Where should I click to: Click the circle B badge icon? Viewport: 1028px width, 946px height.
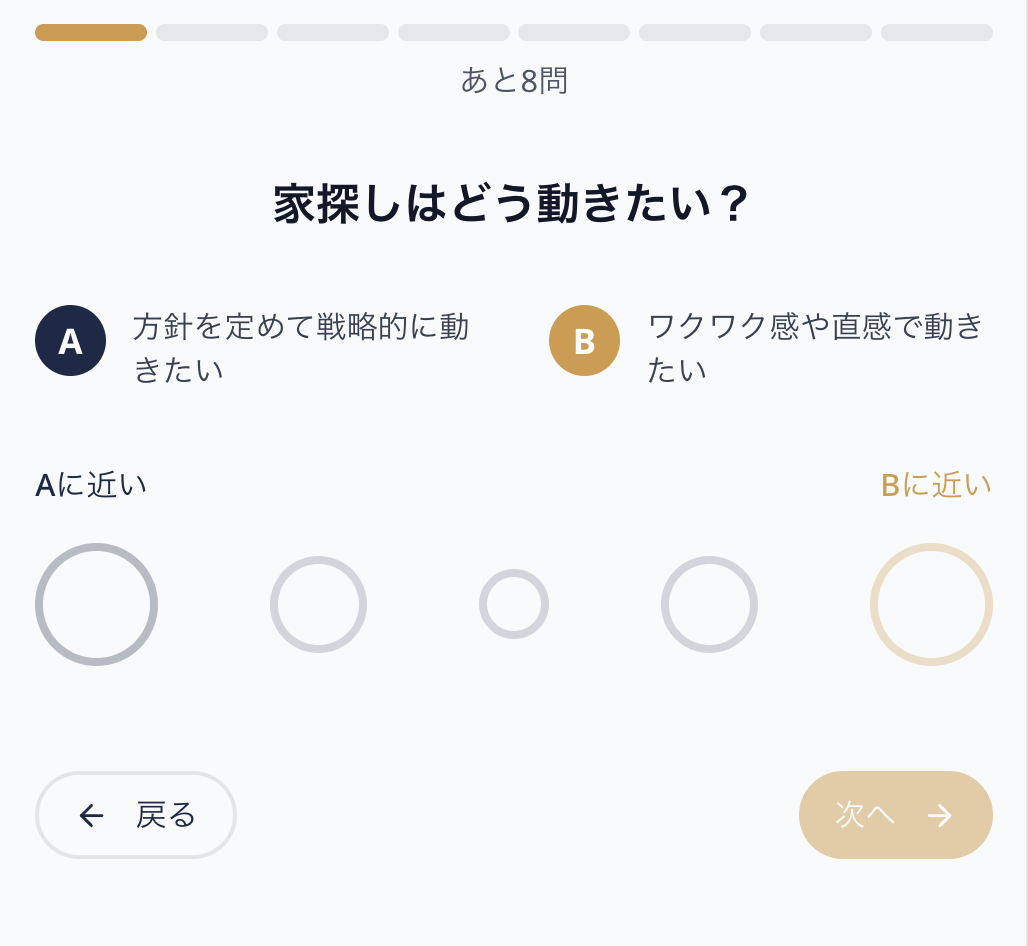click(x=584, y=340)
